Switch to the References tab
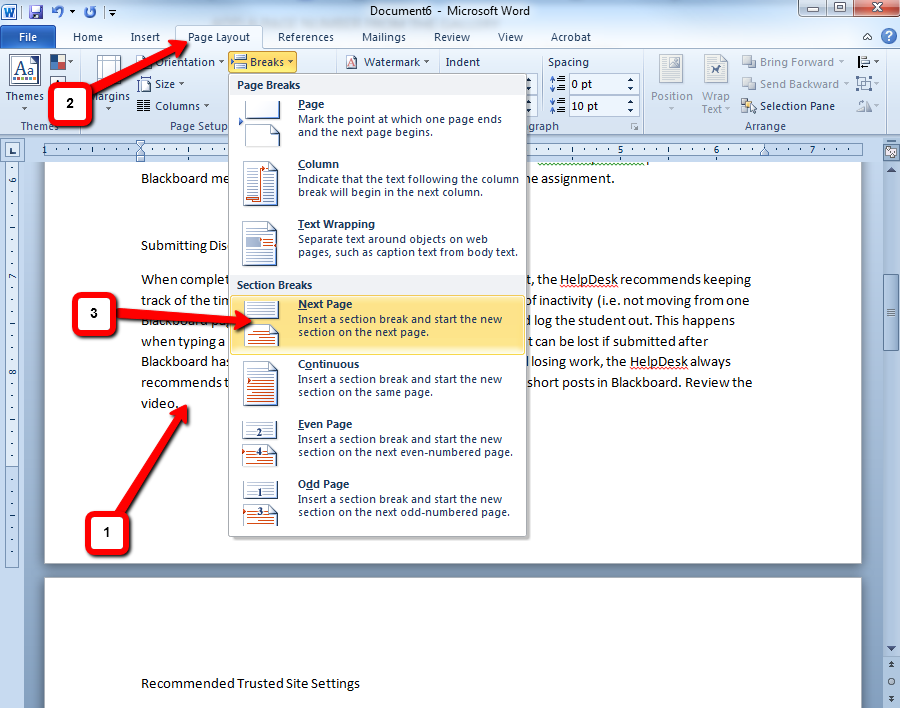 (305, 36)
